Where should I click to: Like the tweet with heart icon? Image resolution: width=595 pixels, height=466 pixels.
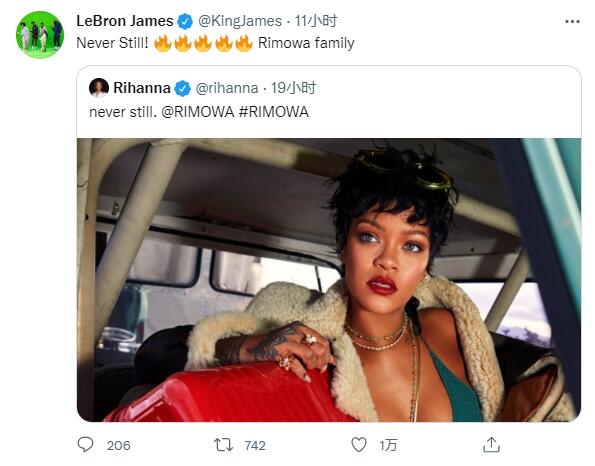(359, 444)
